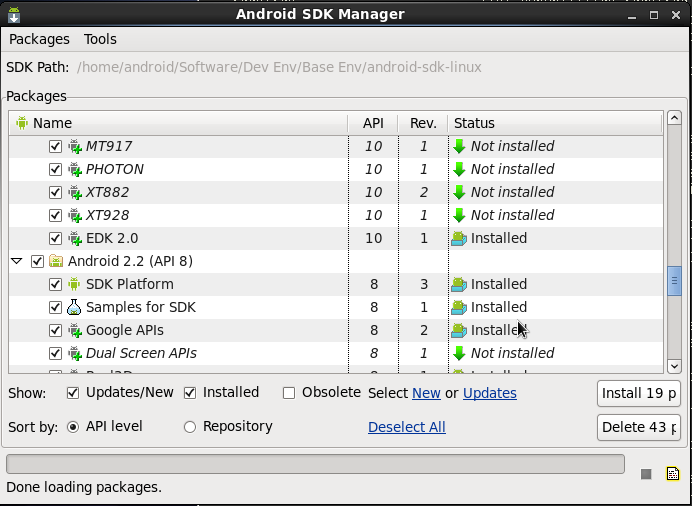Uncheck the MT917 package checkbox
This screenshot has height=506, width=692.
pyautogui.click(x=56, y=146)
